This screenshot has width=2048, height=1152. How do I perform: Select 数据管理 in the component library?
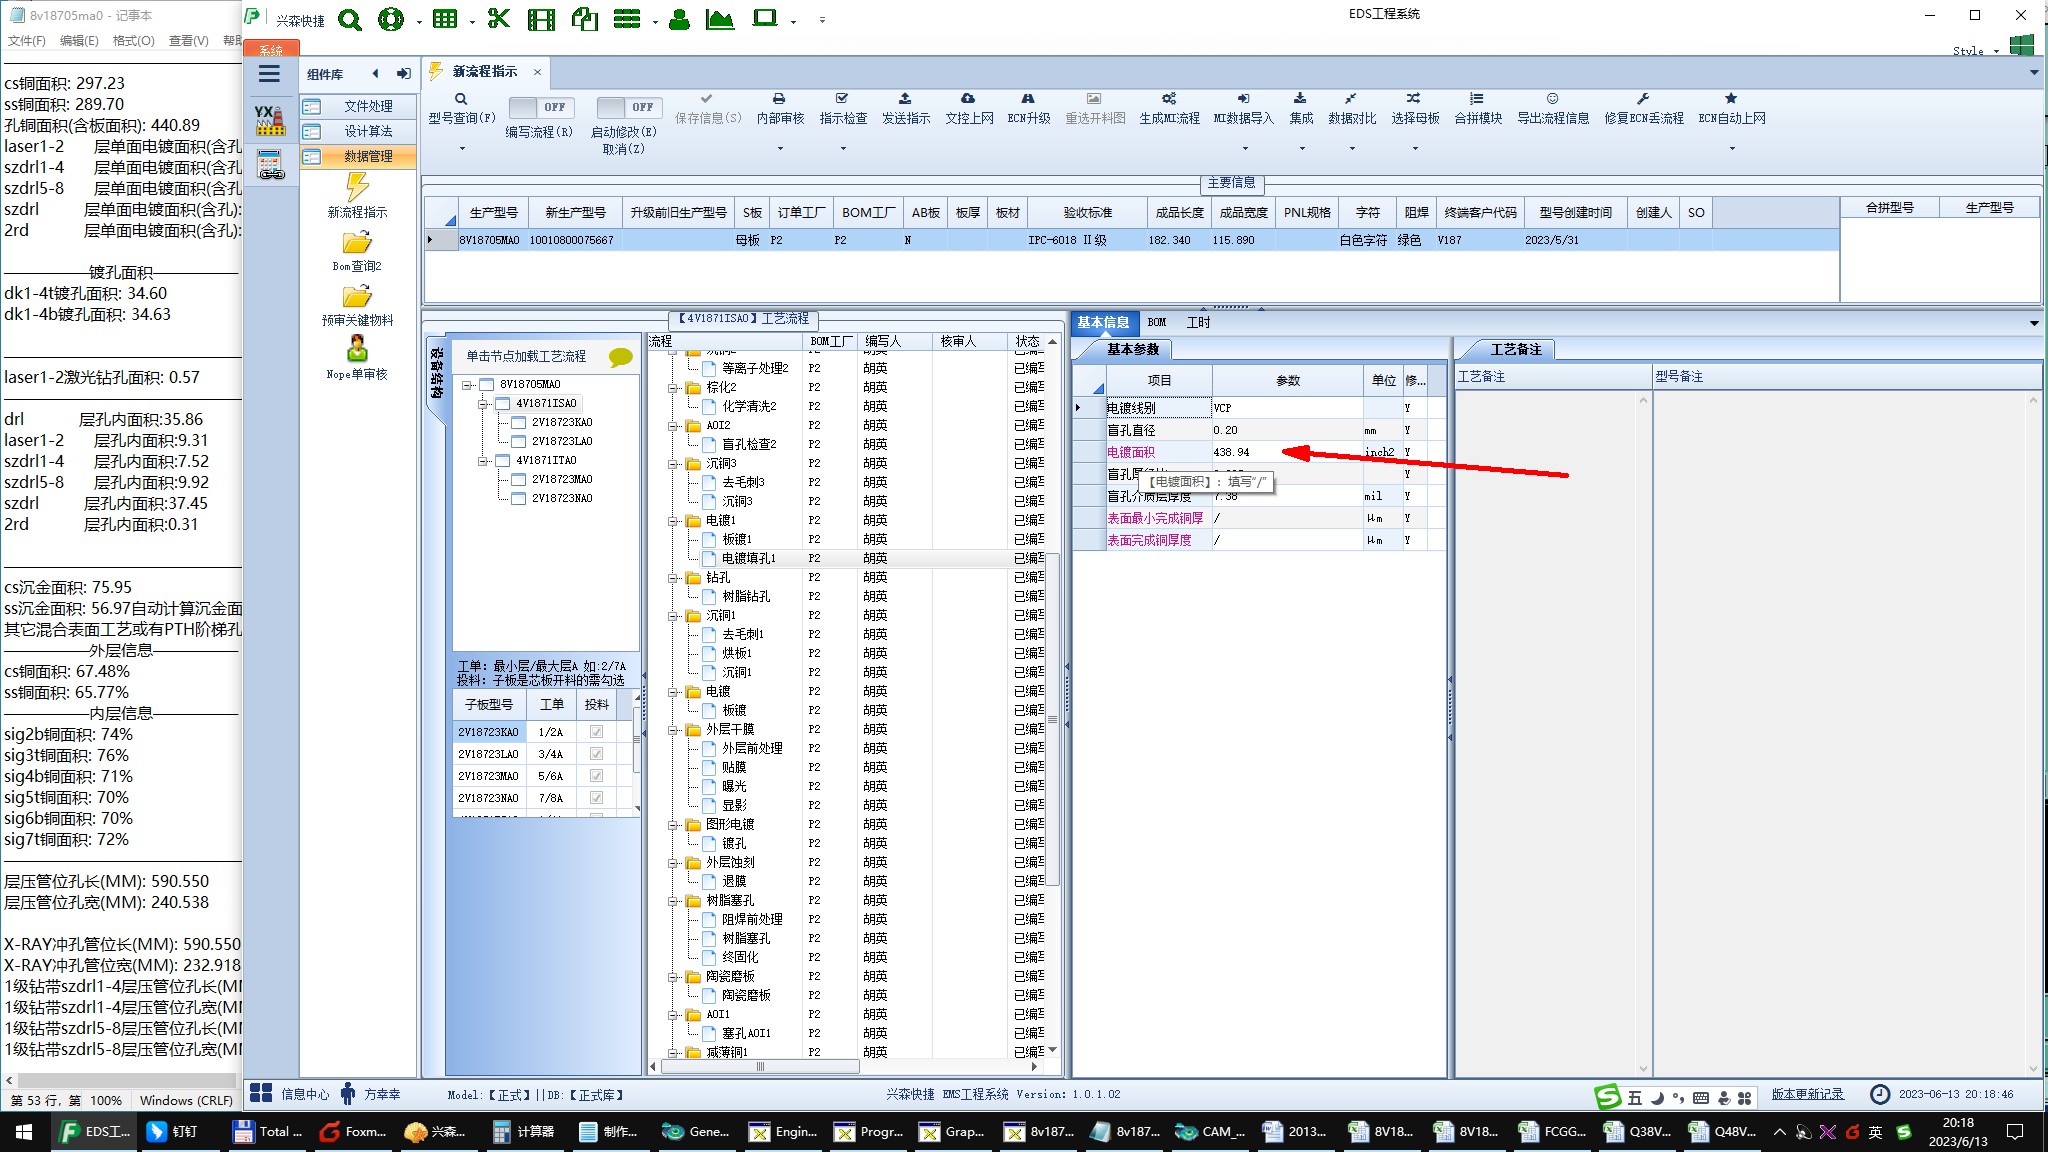367,157
